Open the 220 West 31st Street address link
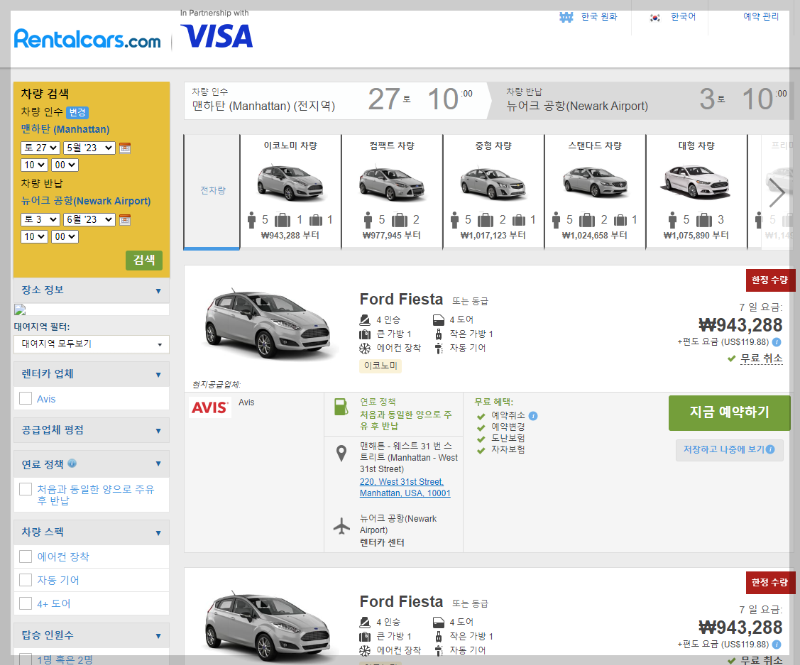800x665 pixels. pos(405,487)
